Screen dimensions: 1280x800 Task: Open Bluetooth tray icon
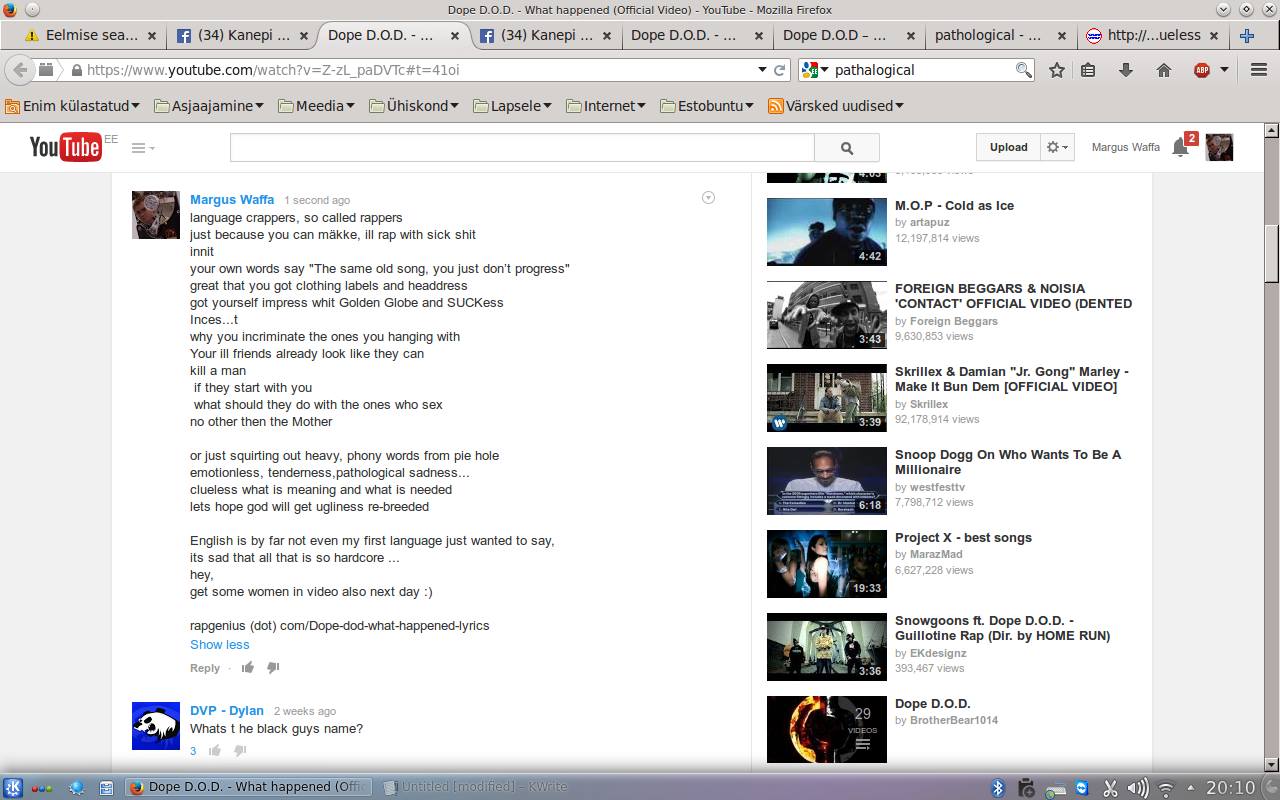pyautogui.click(x=997, y=788)
